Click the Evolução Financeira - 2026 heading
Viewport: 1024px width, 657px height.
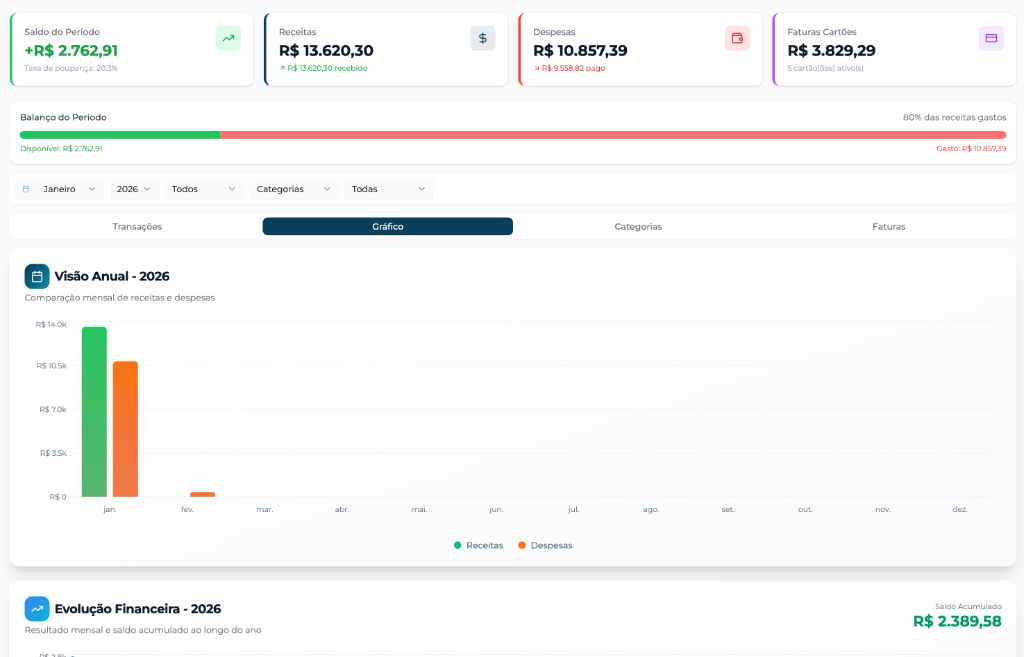tap(138, 609)
